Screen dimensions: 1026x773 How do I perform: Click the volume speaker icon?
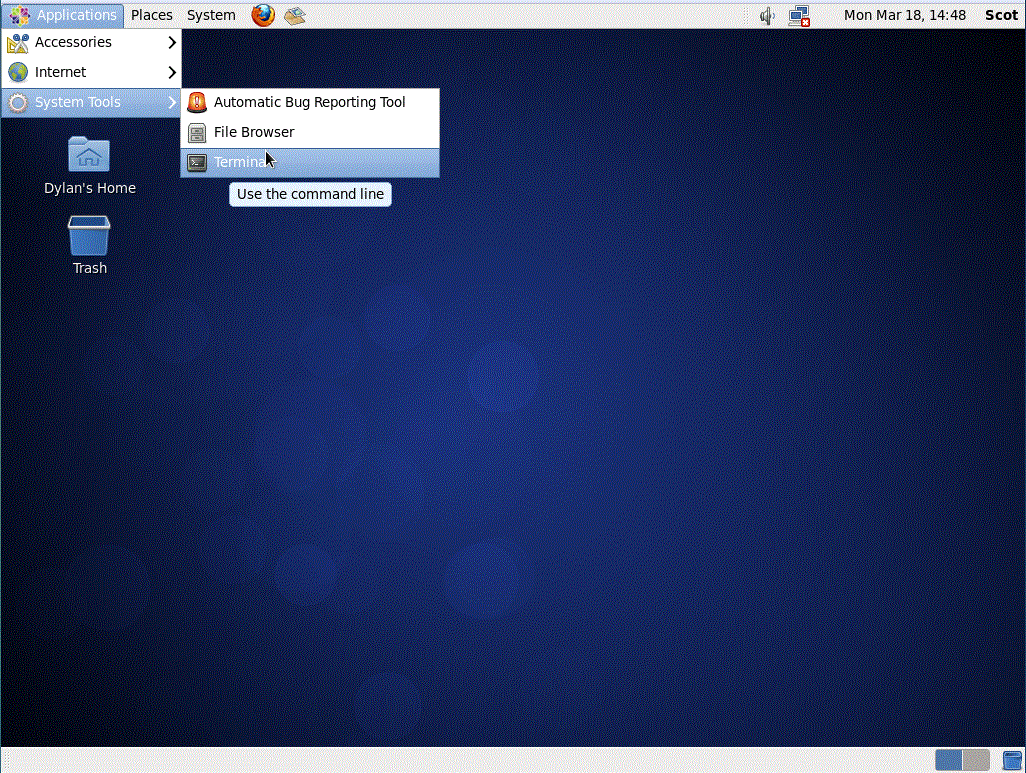(x=765, y=15)
